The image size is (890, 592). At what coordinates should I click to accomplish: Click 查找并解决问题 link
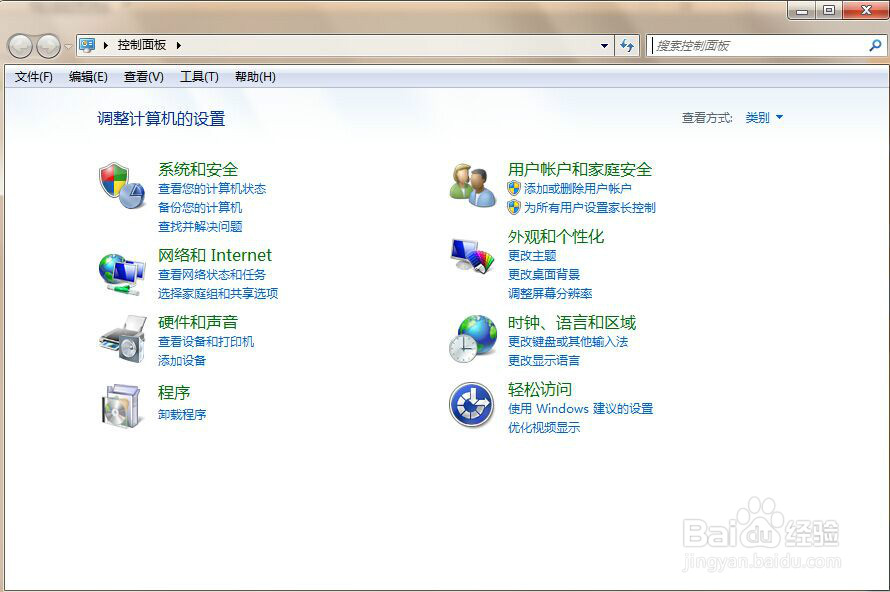[200, 227]
